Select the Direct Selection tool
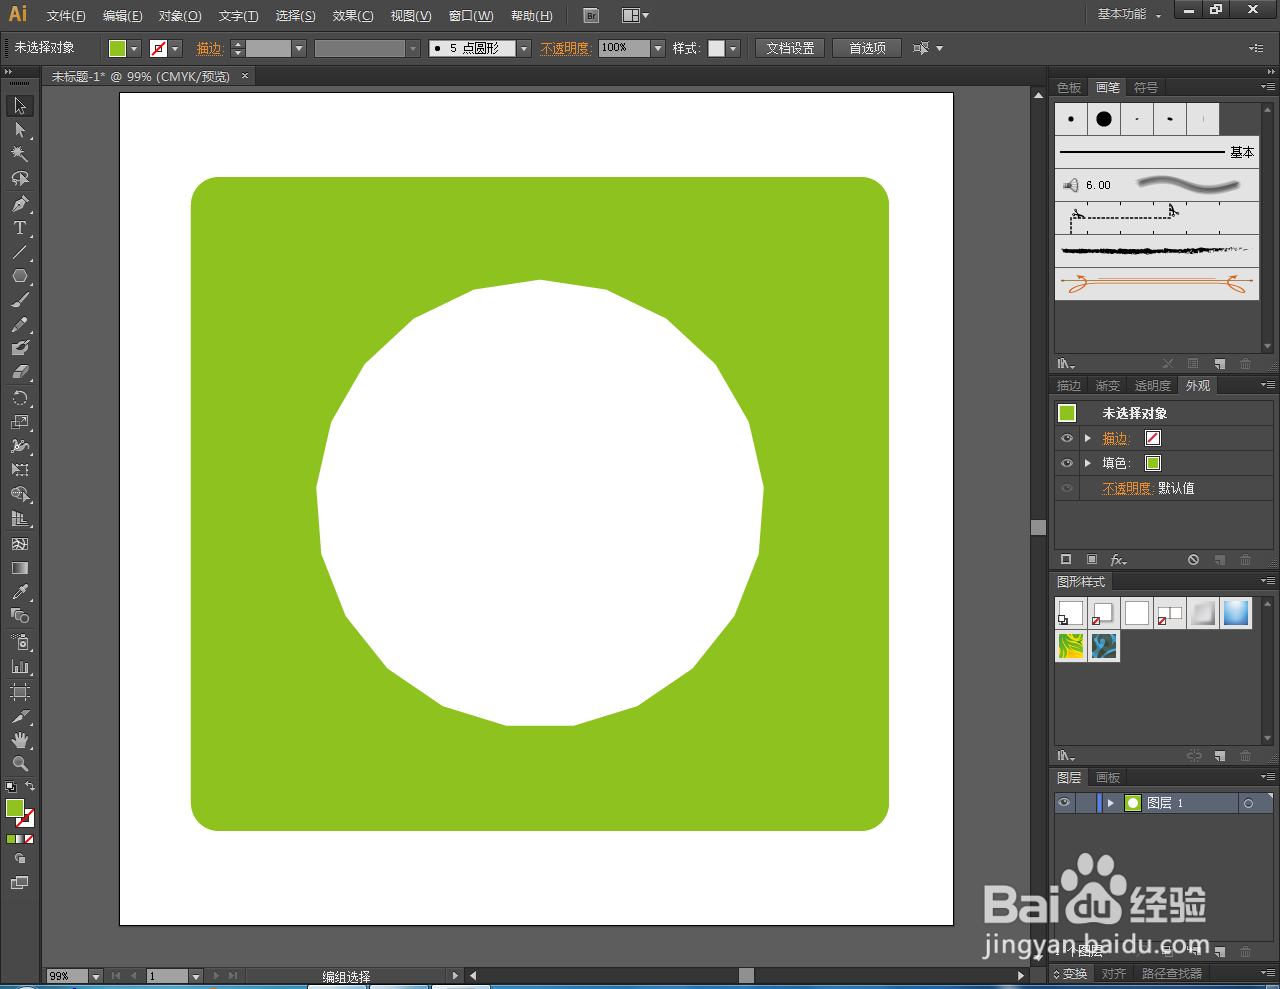This screenshot has width=1280, height=989. tap(20, 130)
